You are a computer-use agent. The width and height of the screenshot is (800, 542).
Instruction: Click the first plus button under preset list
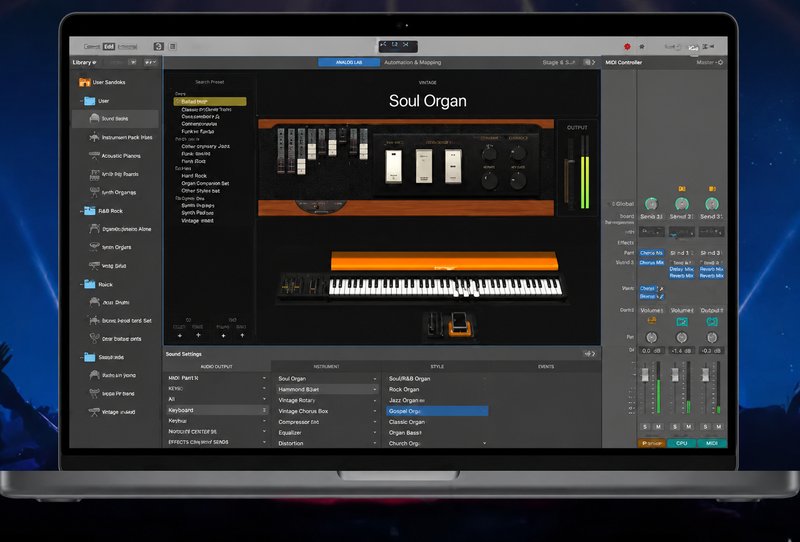[x=180, y=335]
